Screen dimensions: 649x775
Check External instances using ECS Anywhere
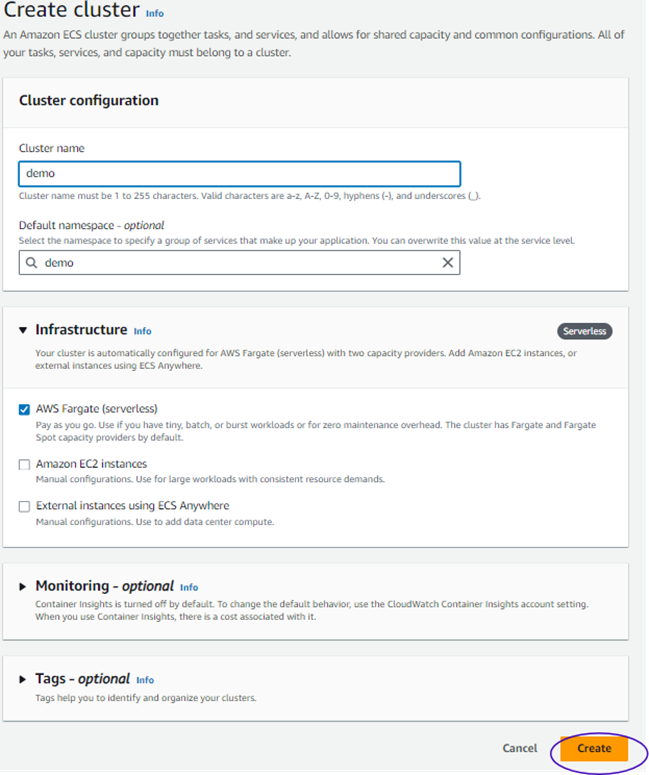(x=24, y=507)
